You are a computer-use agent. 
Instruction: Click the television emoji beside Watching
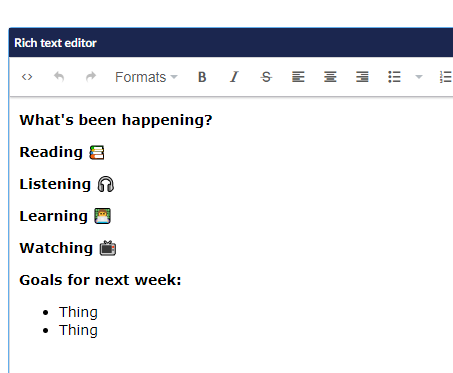pos(108,248)
